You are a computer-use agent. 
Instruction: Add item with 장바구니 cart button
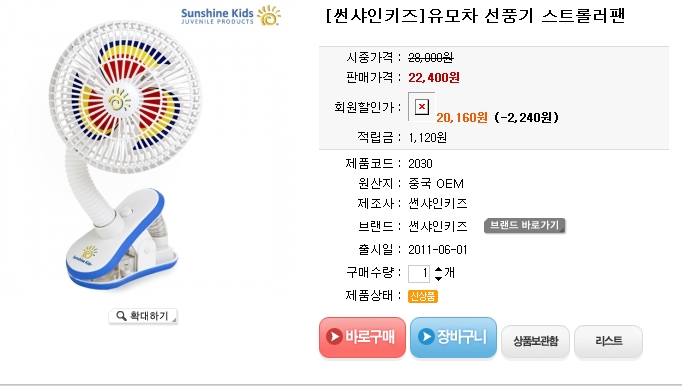[453, 337]
